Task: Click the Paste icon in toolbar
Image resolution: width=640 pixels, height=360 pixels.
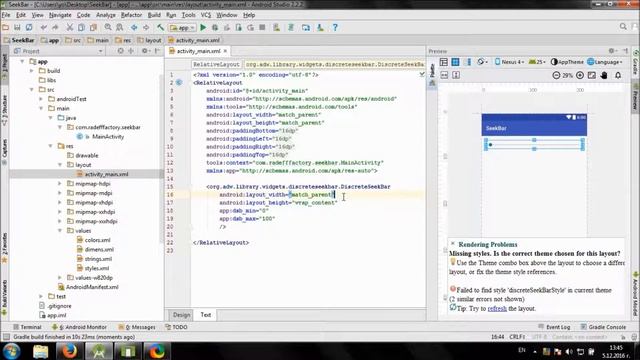Action: pyautogui.click(x=93, y=27)
